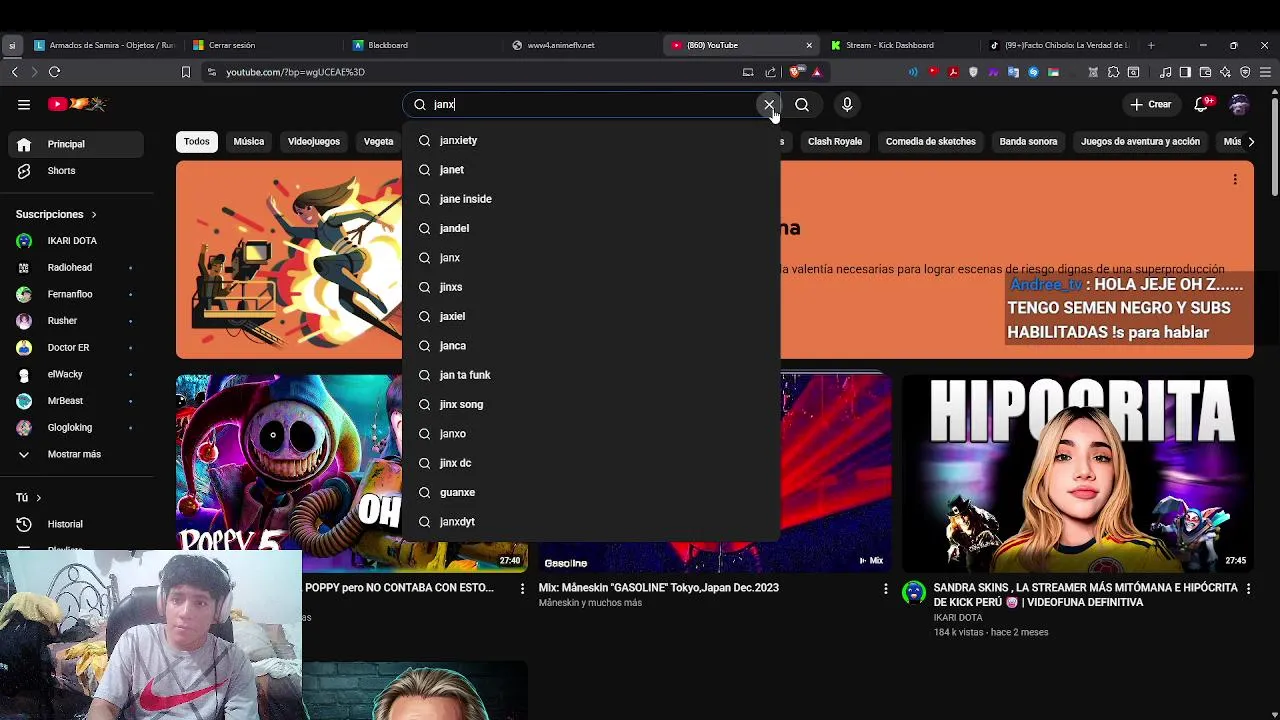Select Comedia de sketches chip

click(931, 141)
